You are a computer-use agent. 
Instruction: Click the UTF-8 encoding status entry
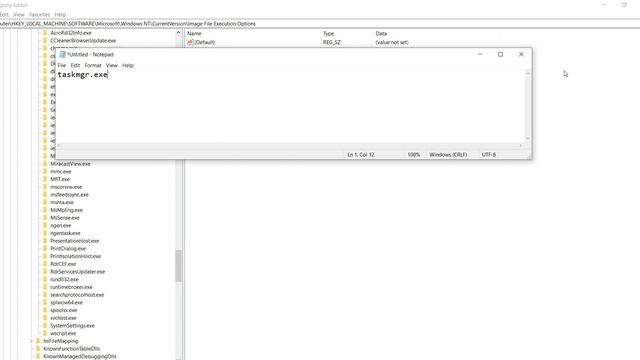pos(489,155)
